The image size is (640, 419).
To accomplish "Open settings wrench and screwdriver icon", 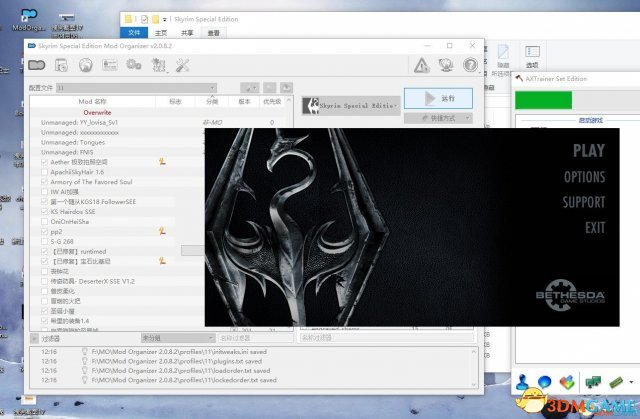I will coord(182,65).
